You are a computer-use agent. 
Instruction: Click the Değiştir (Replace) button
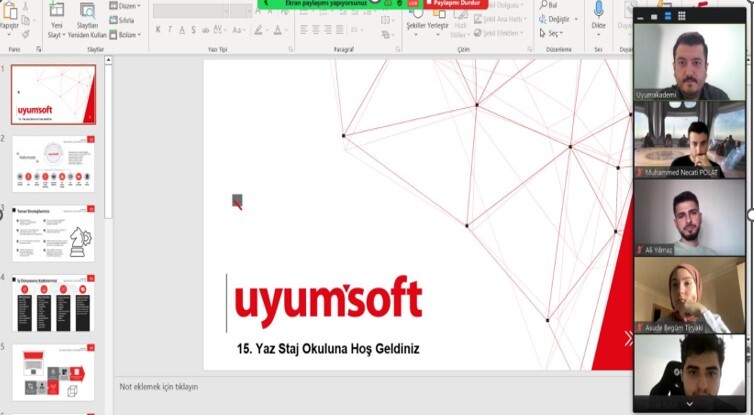(558, 19)
